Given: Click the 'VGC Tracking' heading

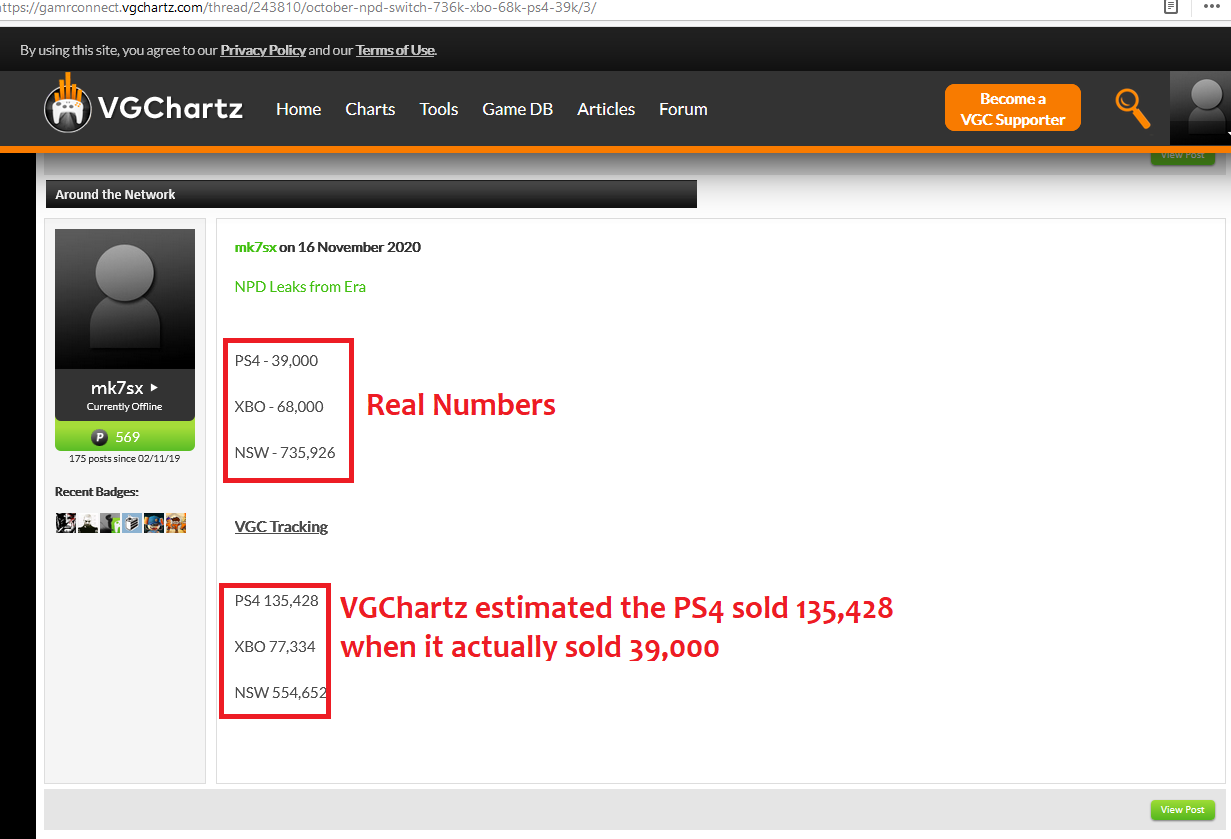Looking at the screenshot, I should (281, 526).
